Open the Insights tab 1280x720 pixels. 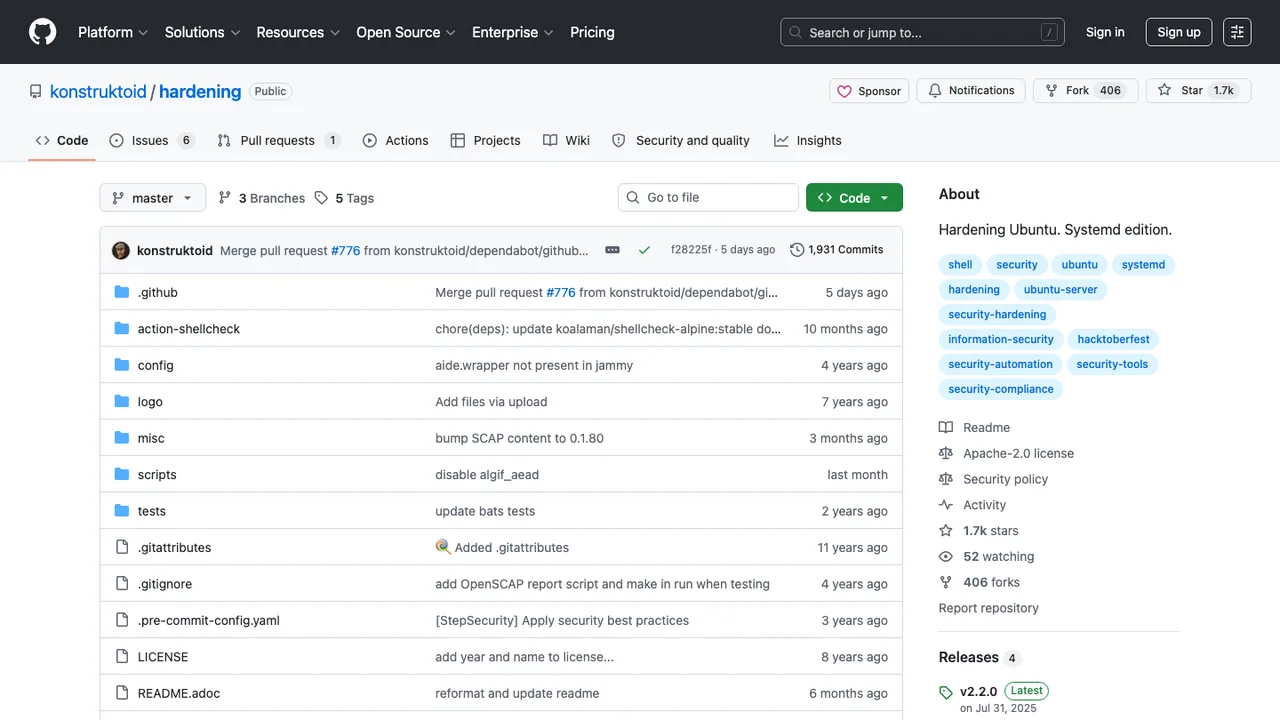[808, 141]
